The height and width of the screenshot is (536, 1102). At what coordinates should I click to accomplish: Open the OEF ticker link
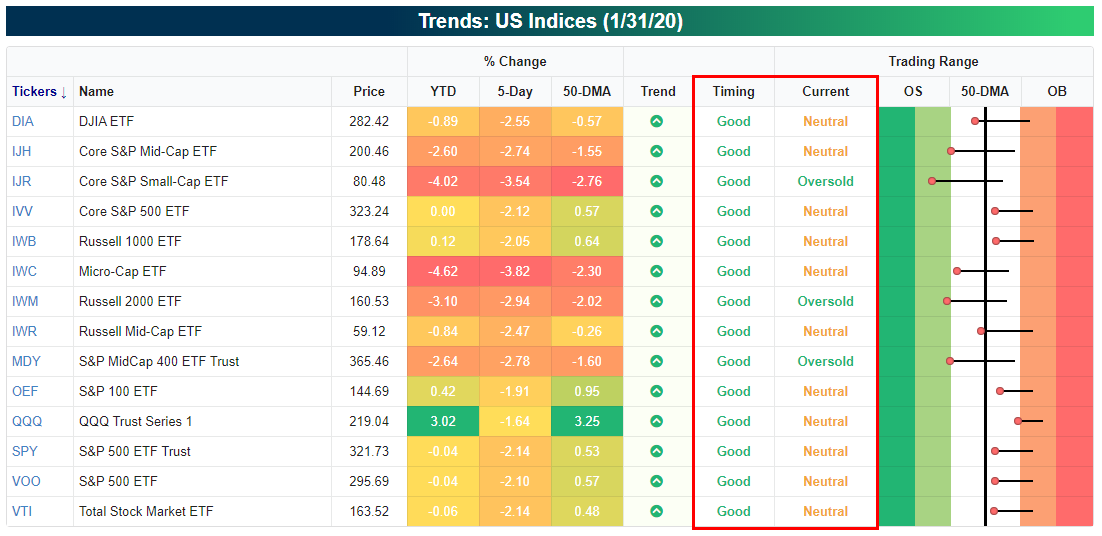pos(24,391)
